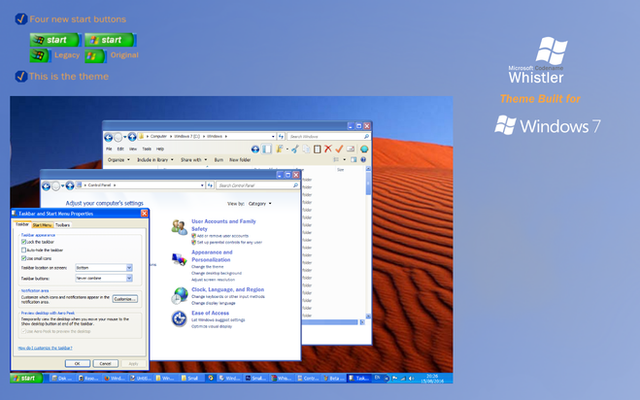
Task: Click the Search Windows input field
Action: tap(329, 136)
